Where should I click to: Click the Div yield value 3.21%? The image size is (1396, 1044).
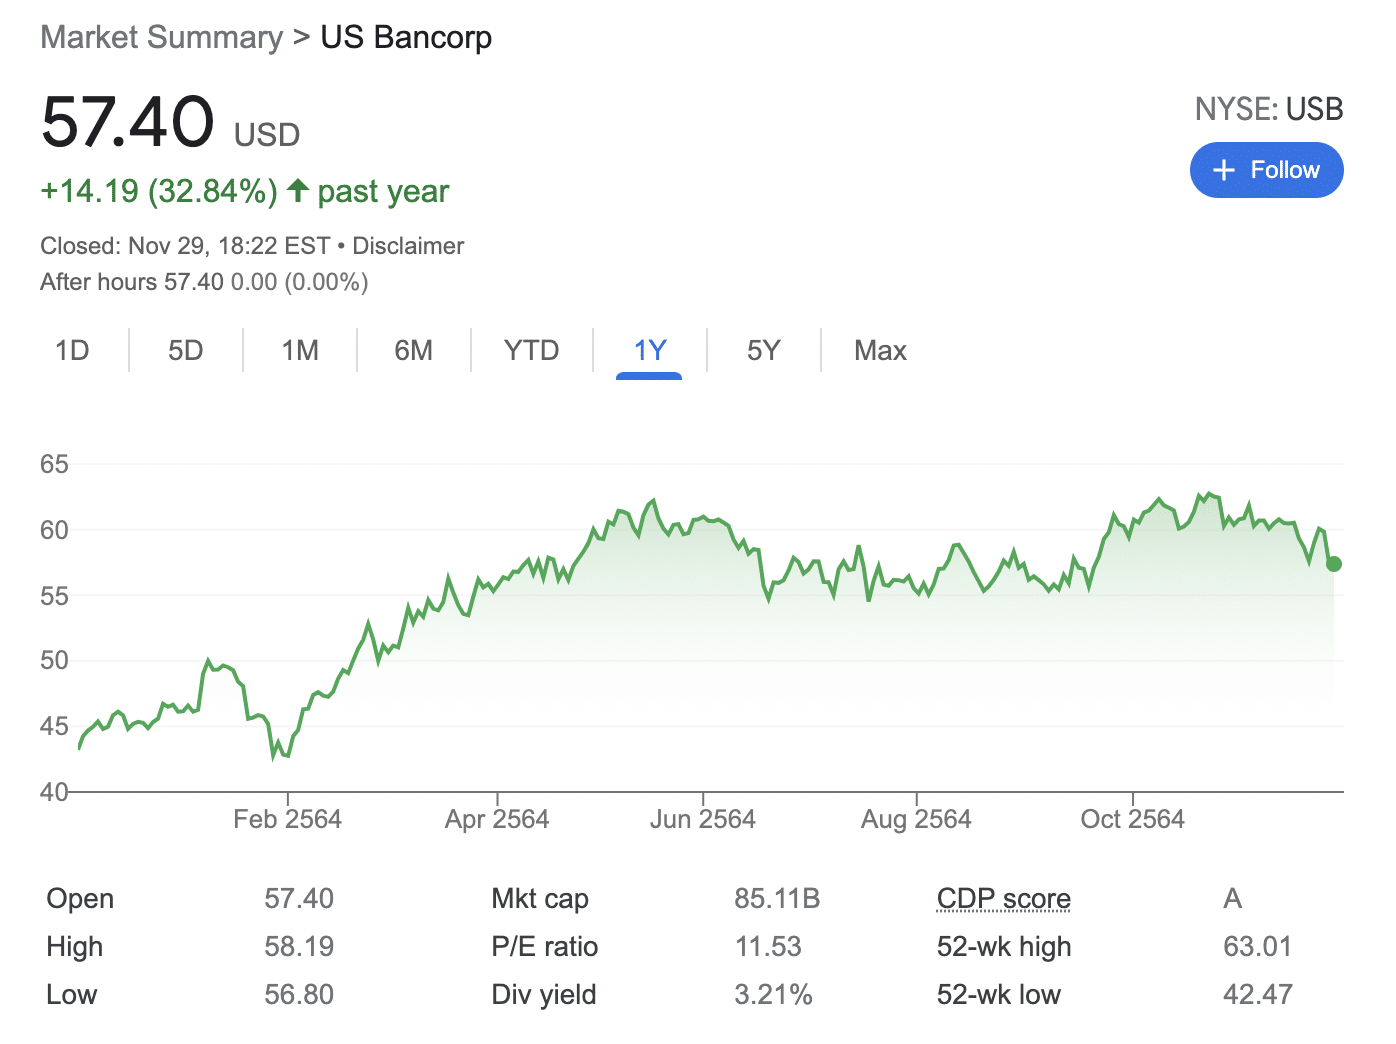click(773, 994)
